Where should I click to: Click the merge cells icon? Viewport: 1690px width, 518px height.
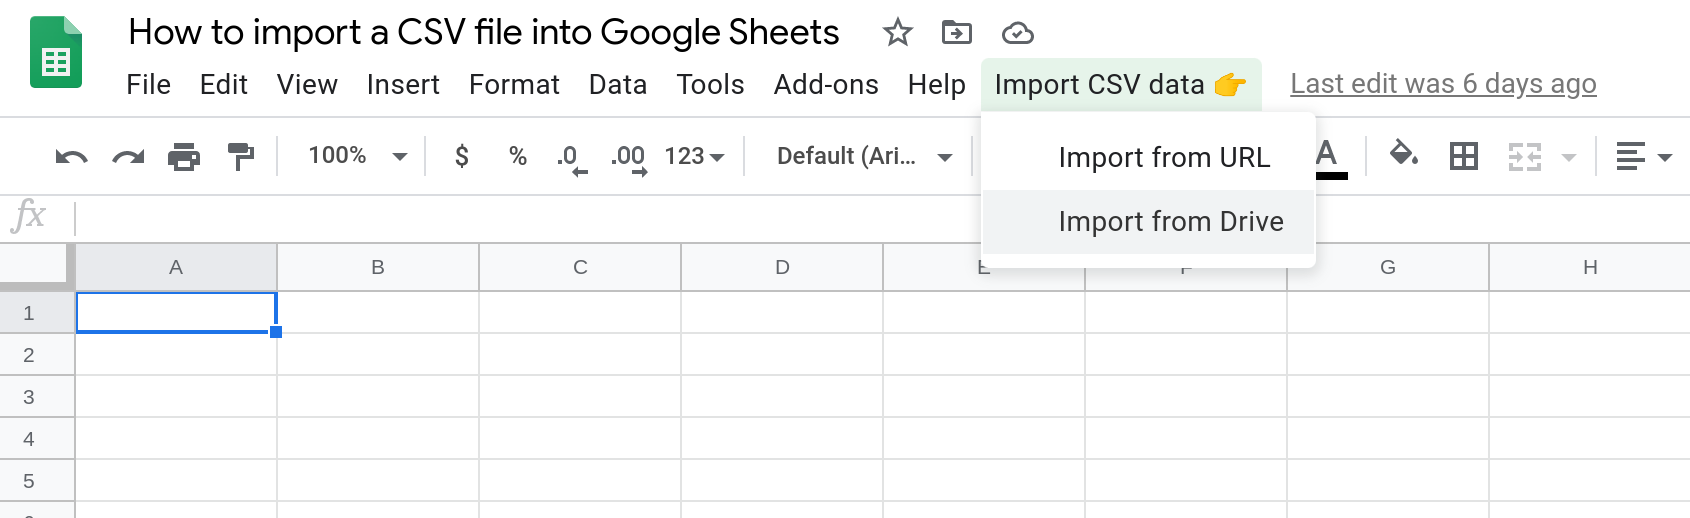[1524, 157]
